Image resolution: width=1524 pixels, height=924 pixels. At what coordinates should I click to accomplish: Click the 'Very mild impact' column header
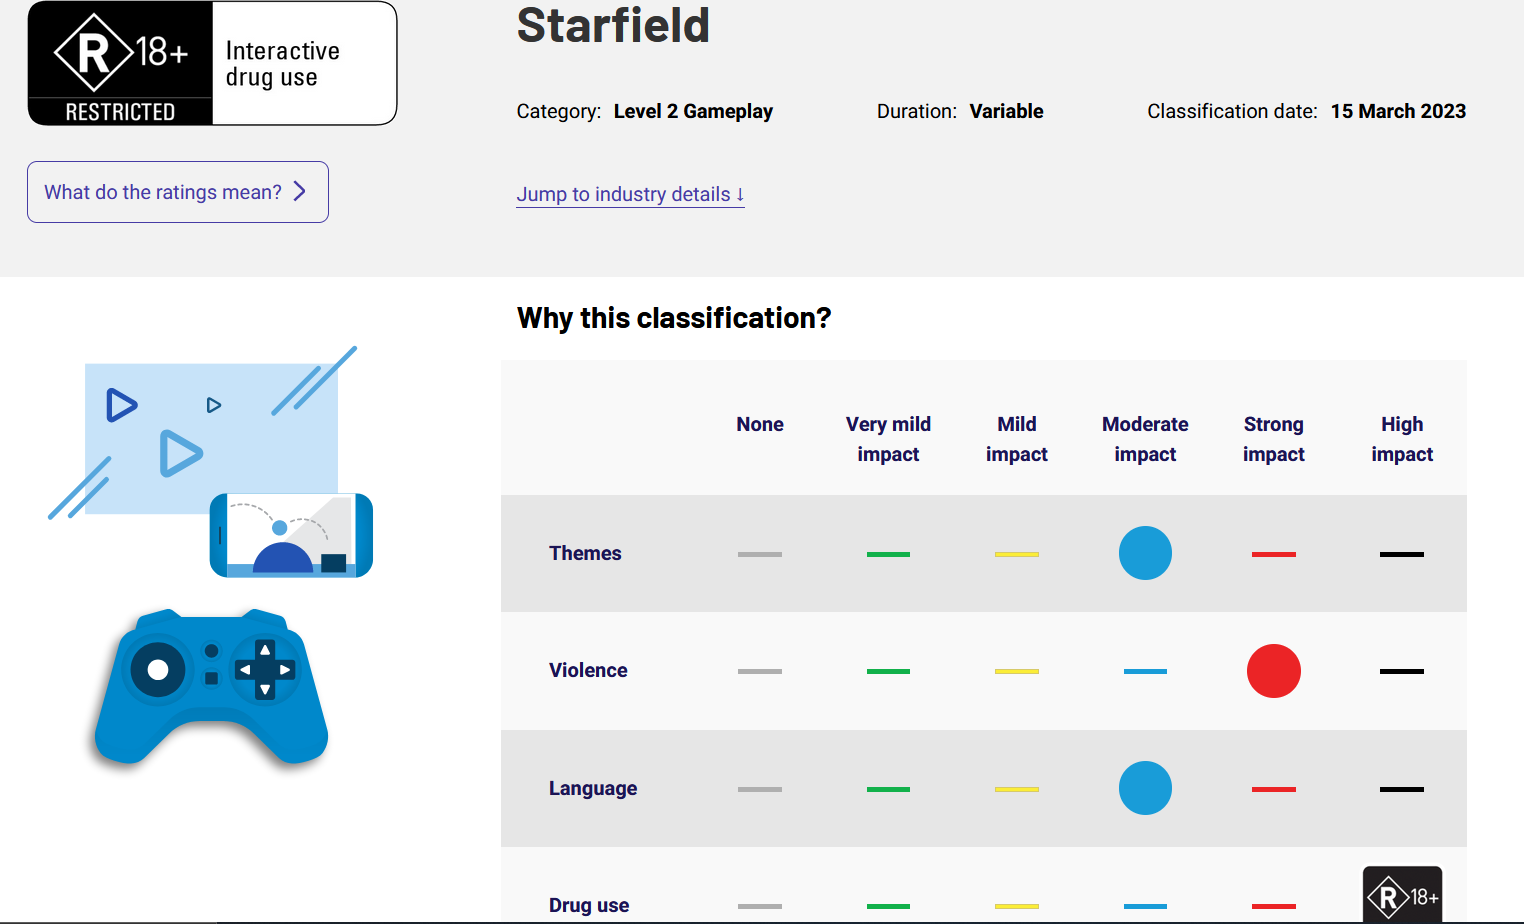coord(888,439)
